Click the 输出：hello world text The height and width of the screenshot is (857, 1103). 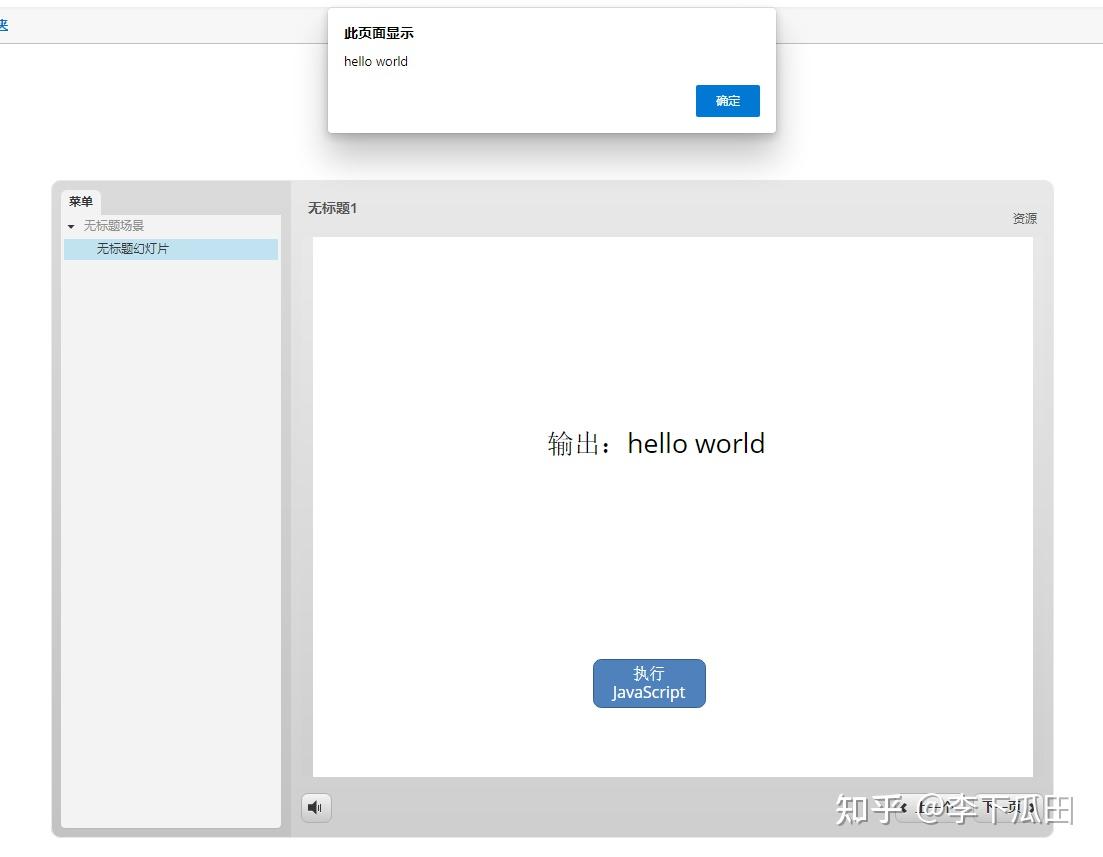point(656,443)
